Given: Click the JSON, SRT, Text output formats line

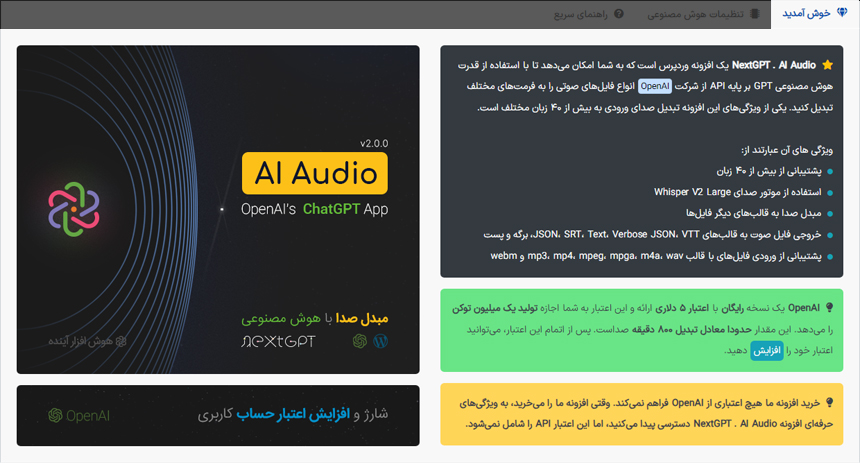Looking at the screenshot, I should (x=652, y=234).
